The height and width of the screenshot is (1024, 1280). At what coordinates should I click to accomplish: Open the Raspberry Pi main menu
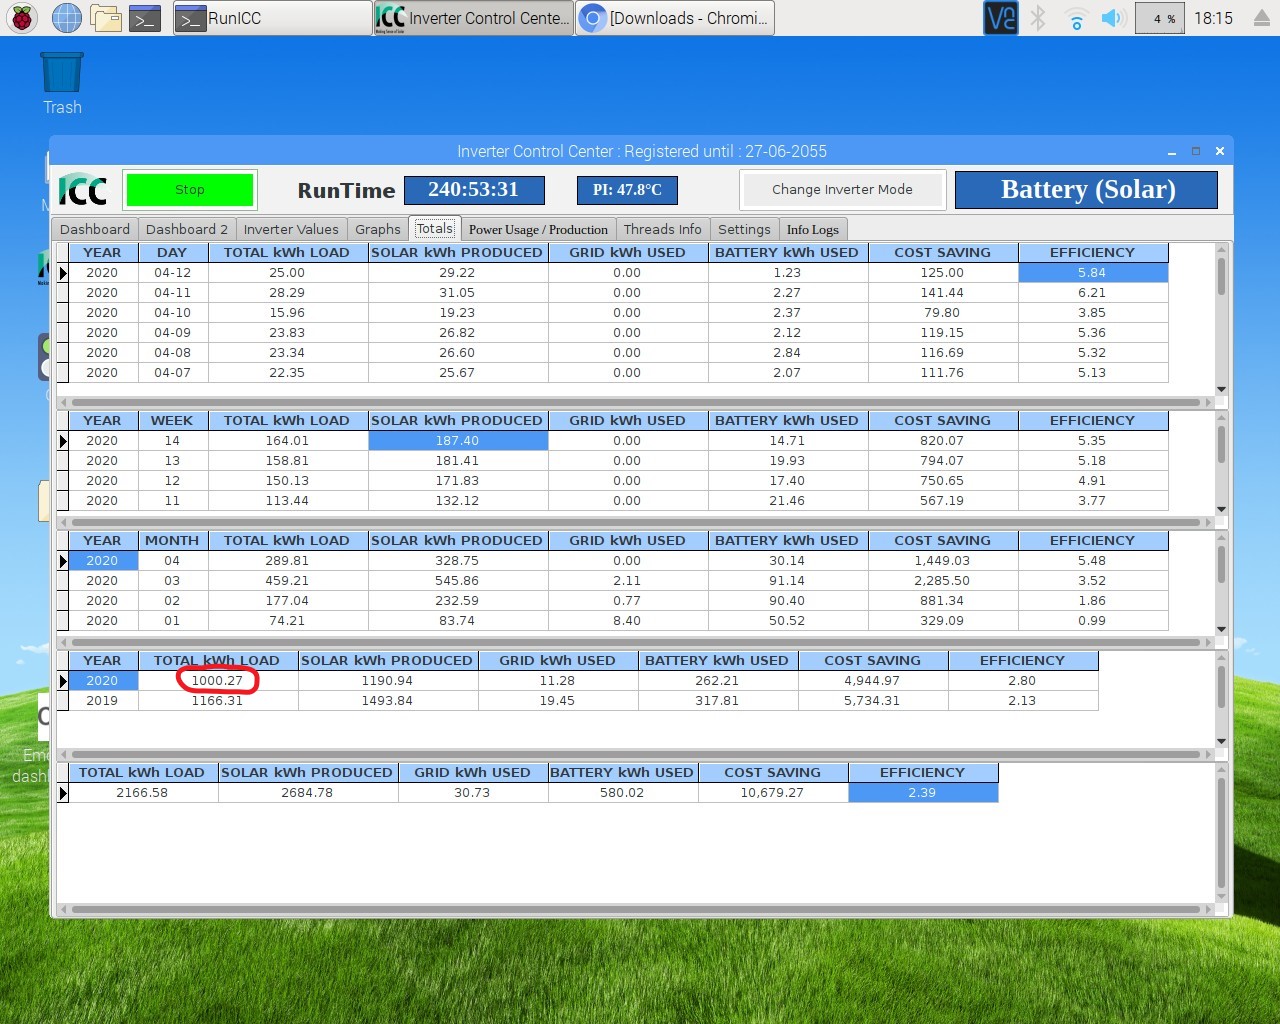point(22,18)
